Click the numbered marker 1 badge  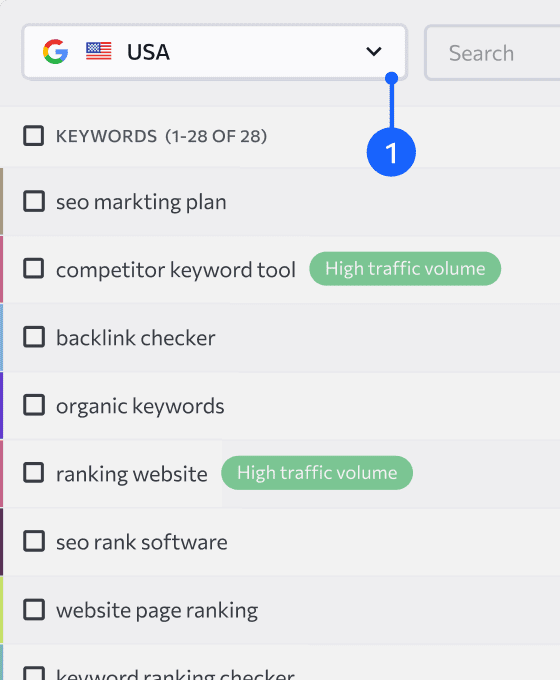coord(391,152)
